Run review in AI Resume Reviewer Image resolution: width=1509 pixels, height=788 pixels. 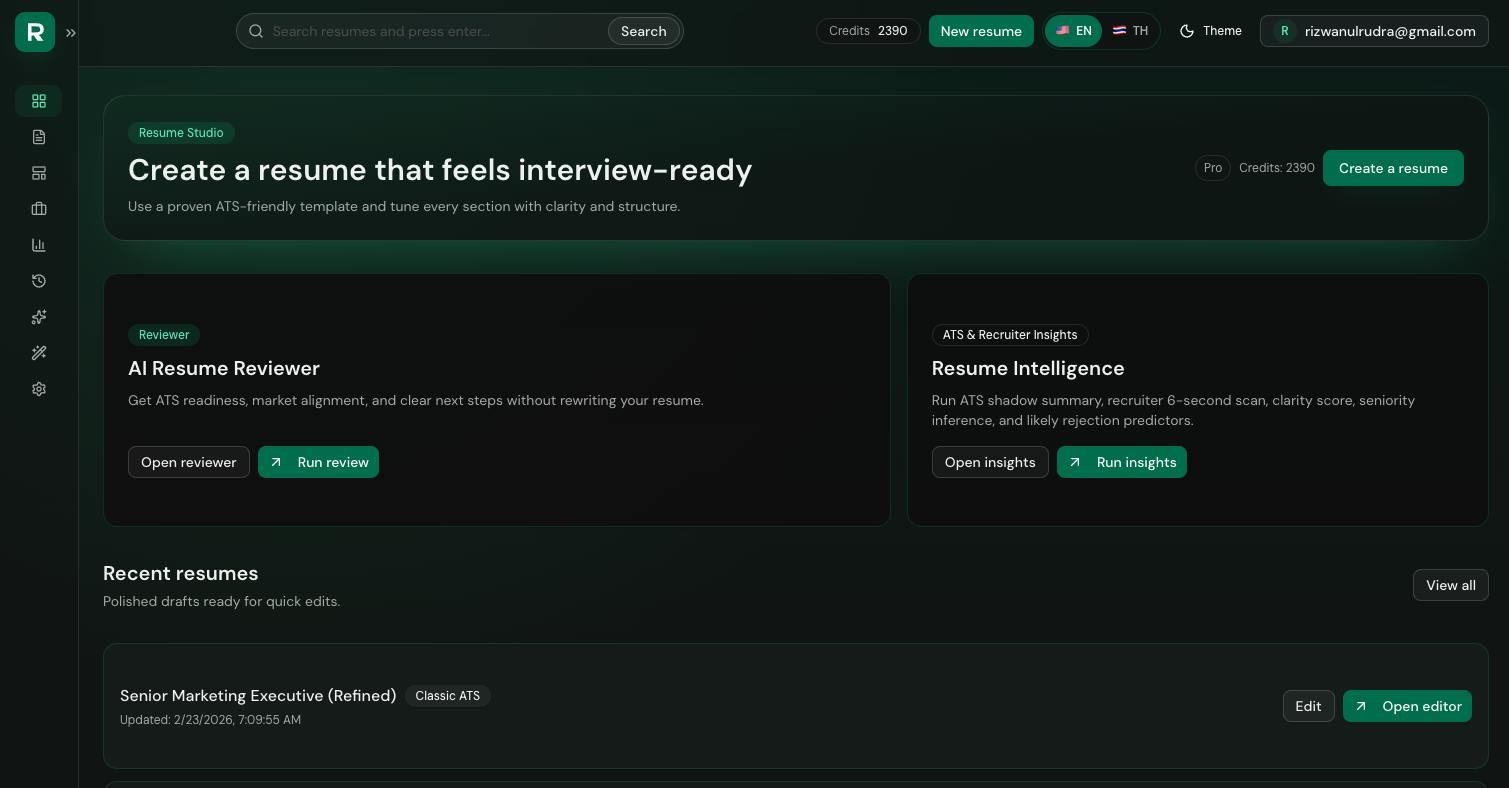point(318,462)
